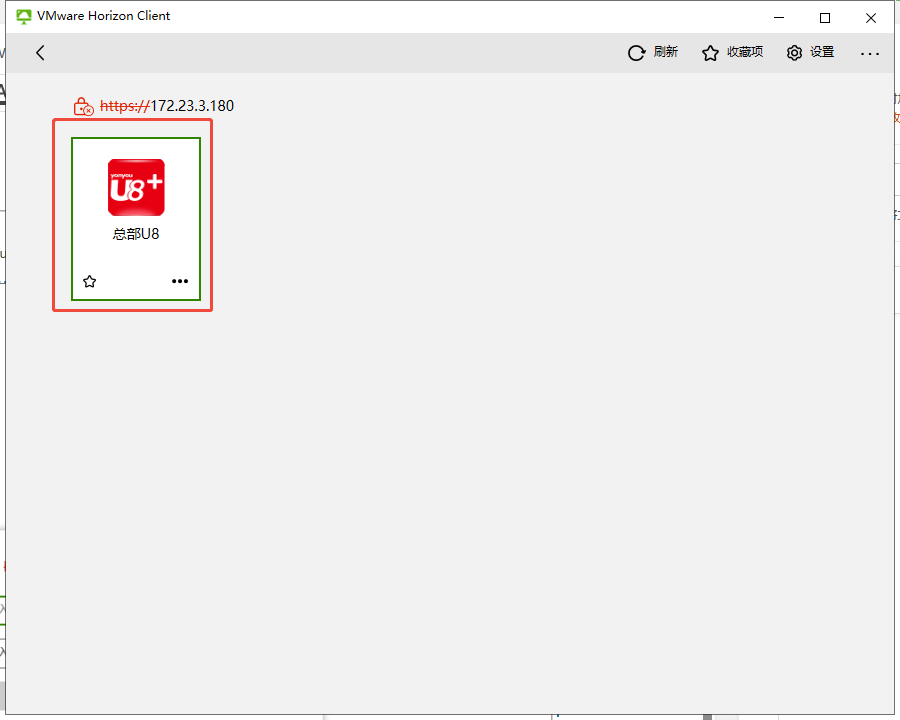
Task: Click the VMware Horizon Client title icon
Action: [24, 16]
